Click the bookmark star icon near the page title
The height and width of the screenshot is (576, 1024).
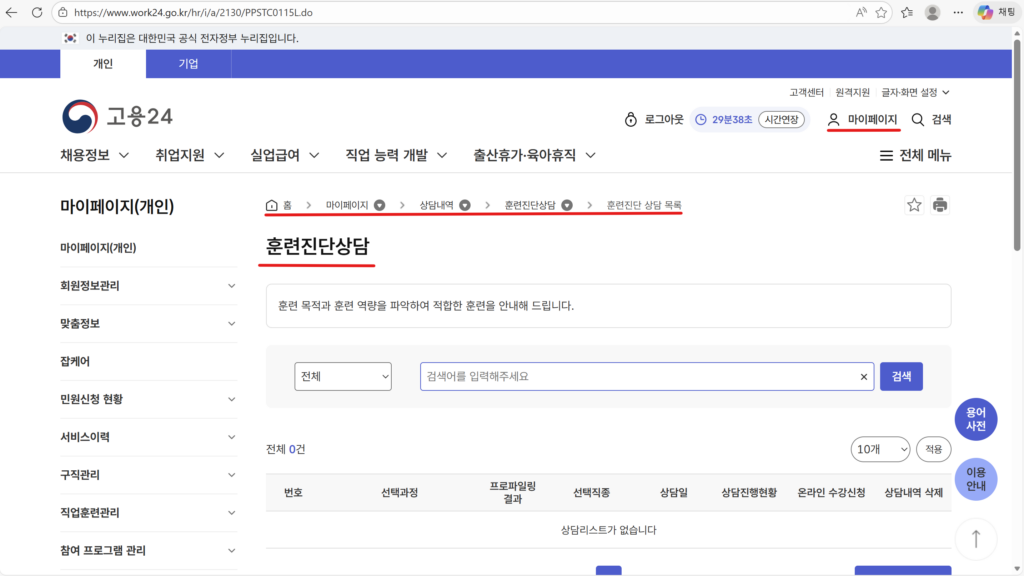point(913,204)
